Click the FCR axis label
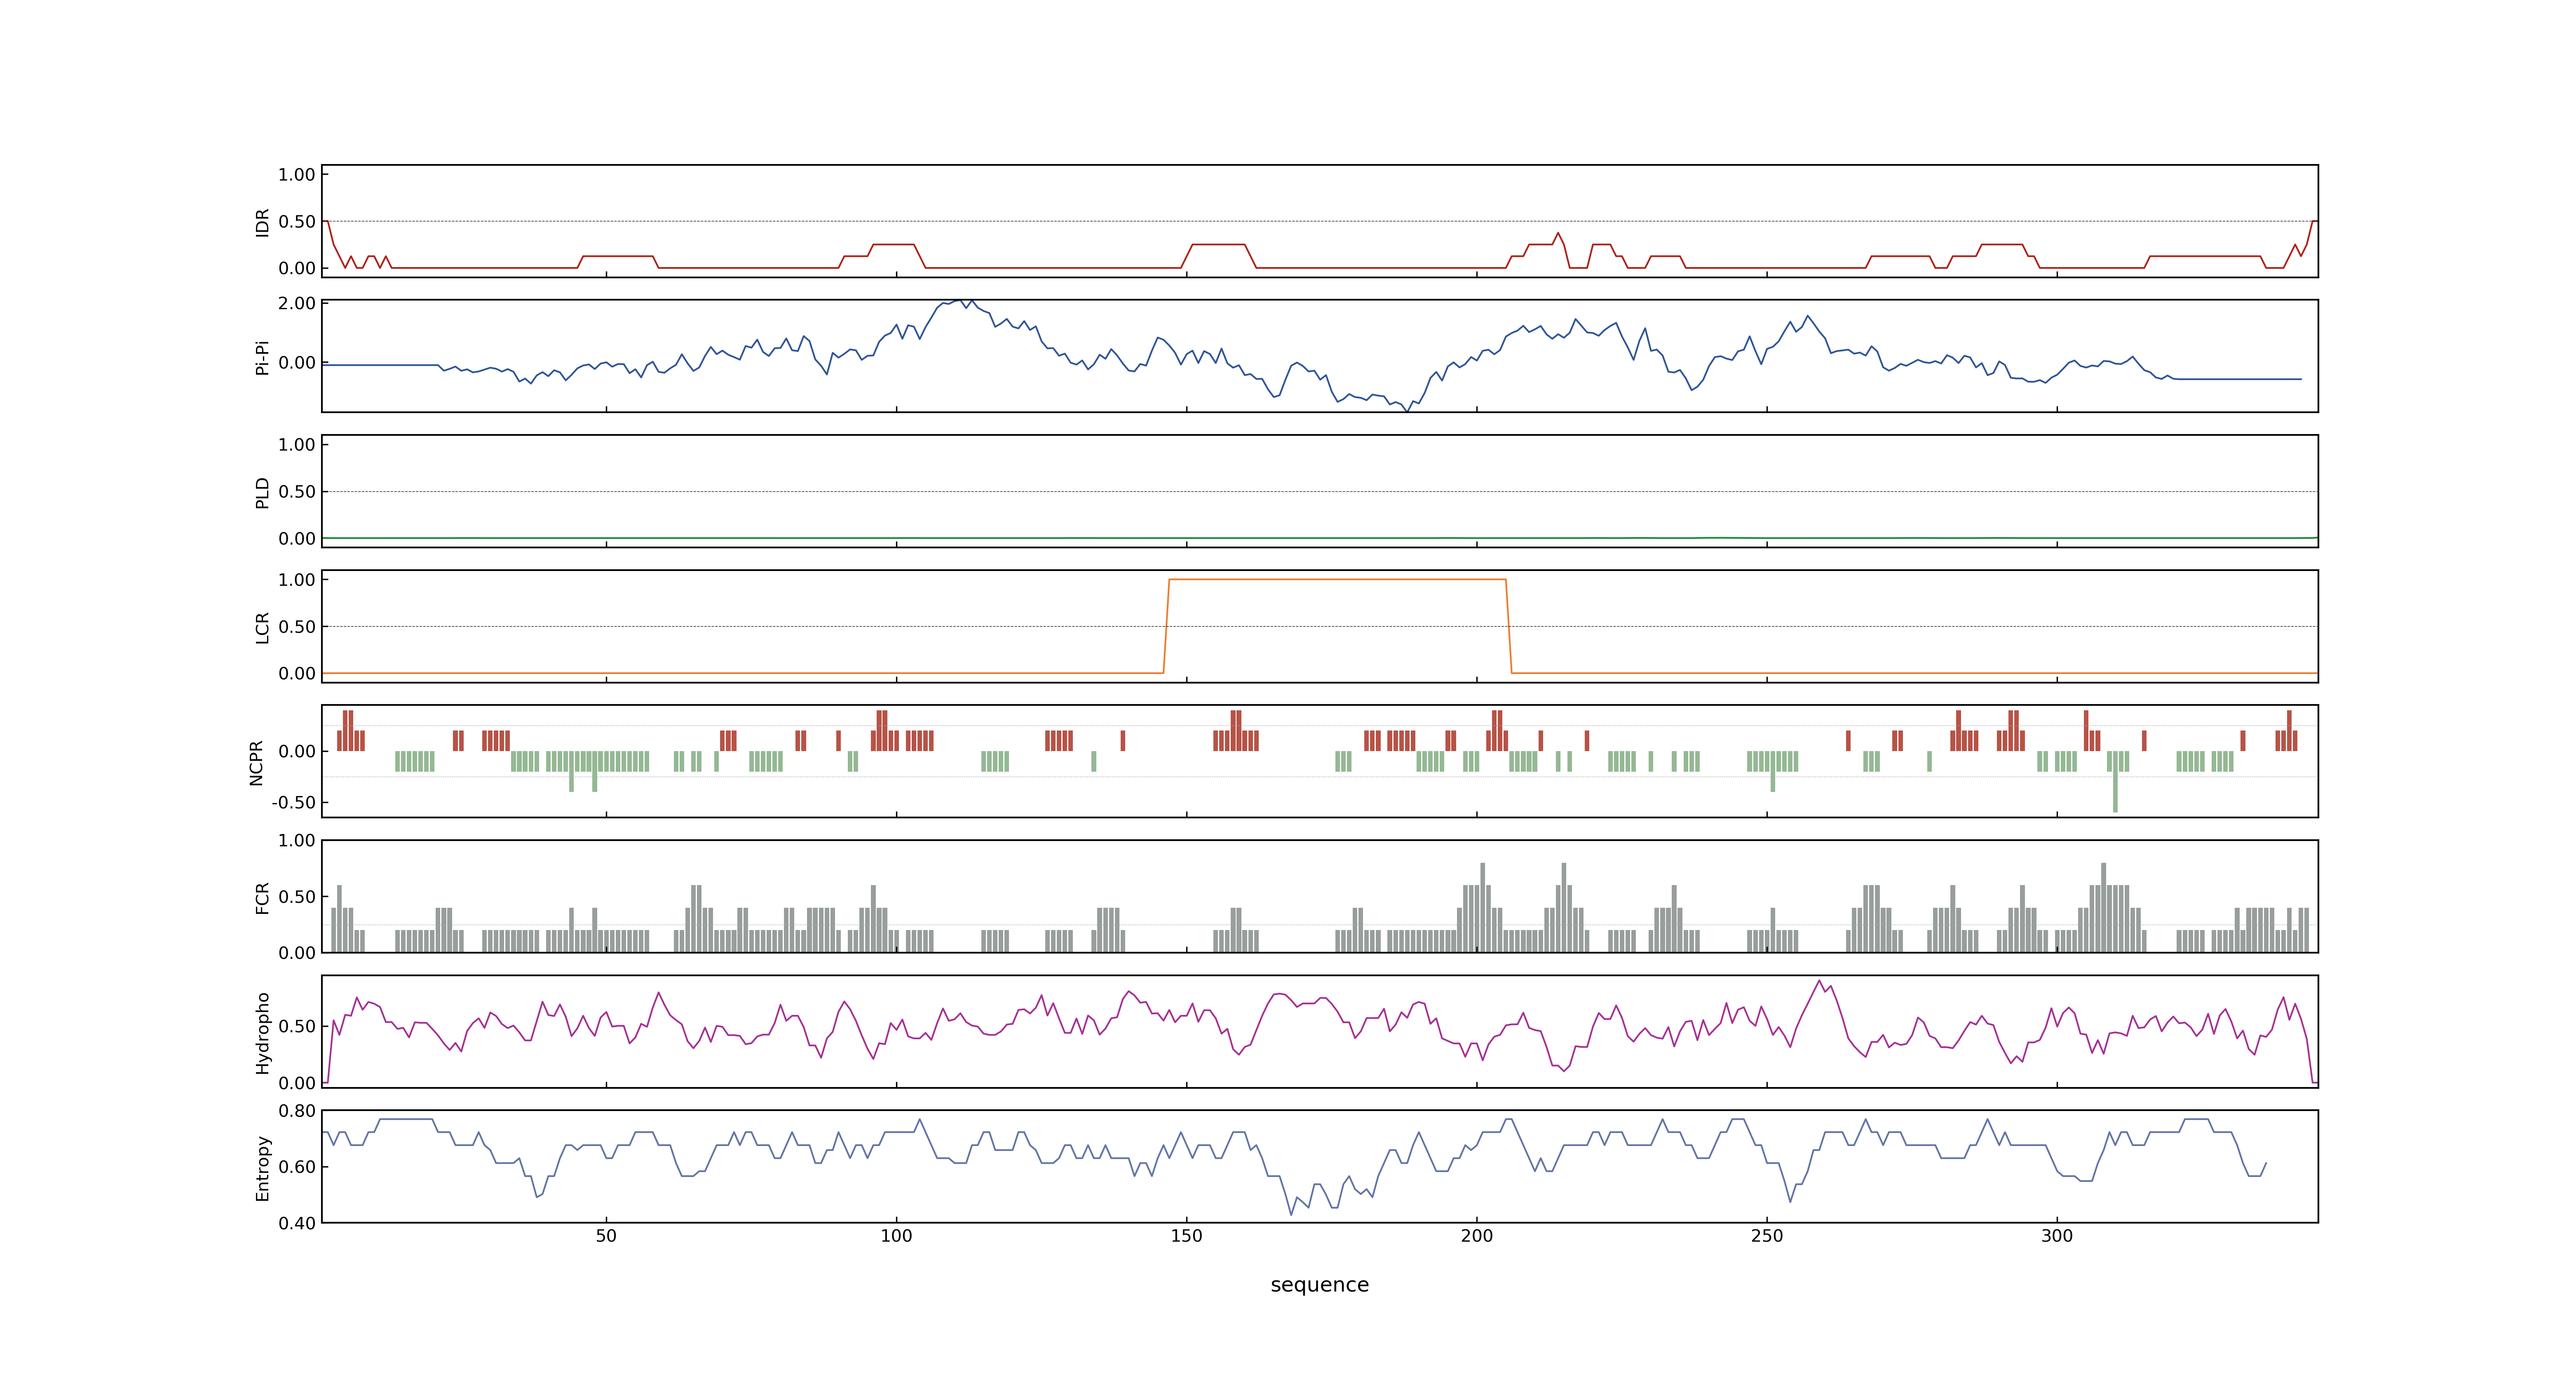 263,897
